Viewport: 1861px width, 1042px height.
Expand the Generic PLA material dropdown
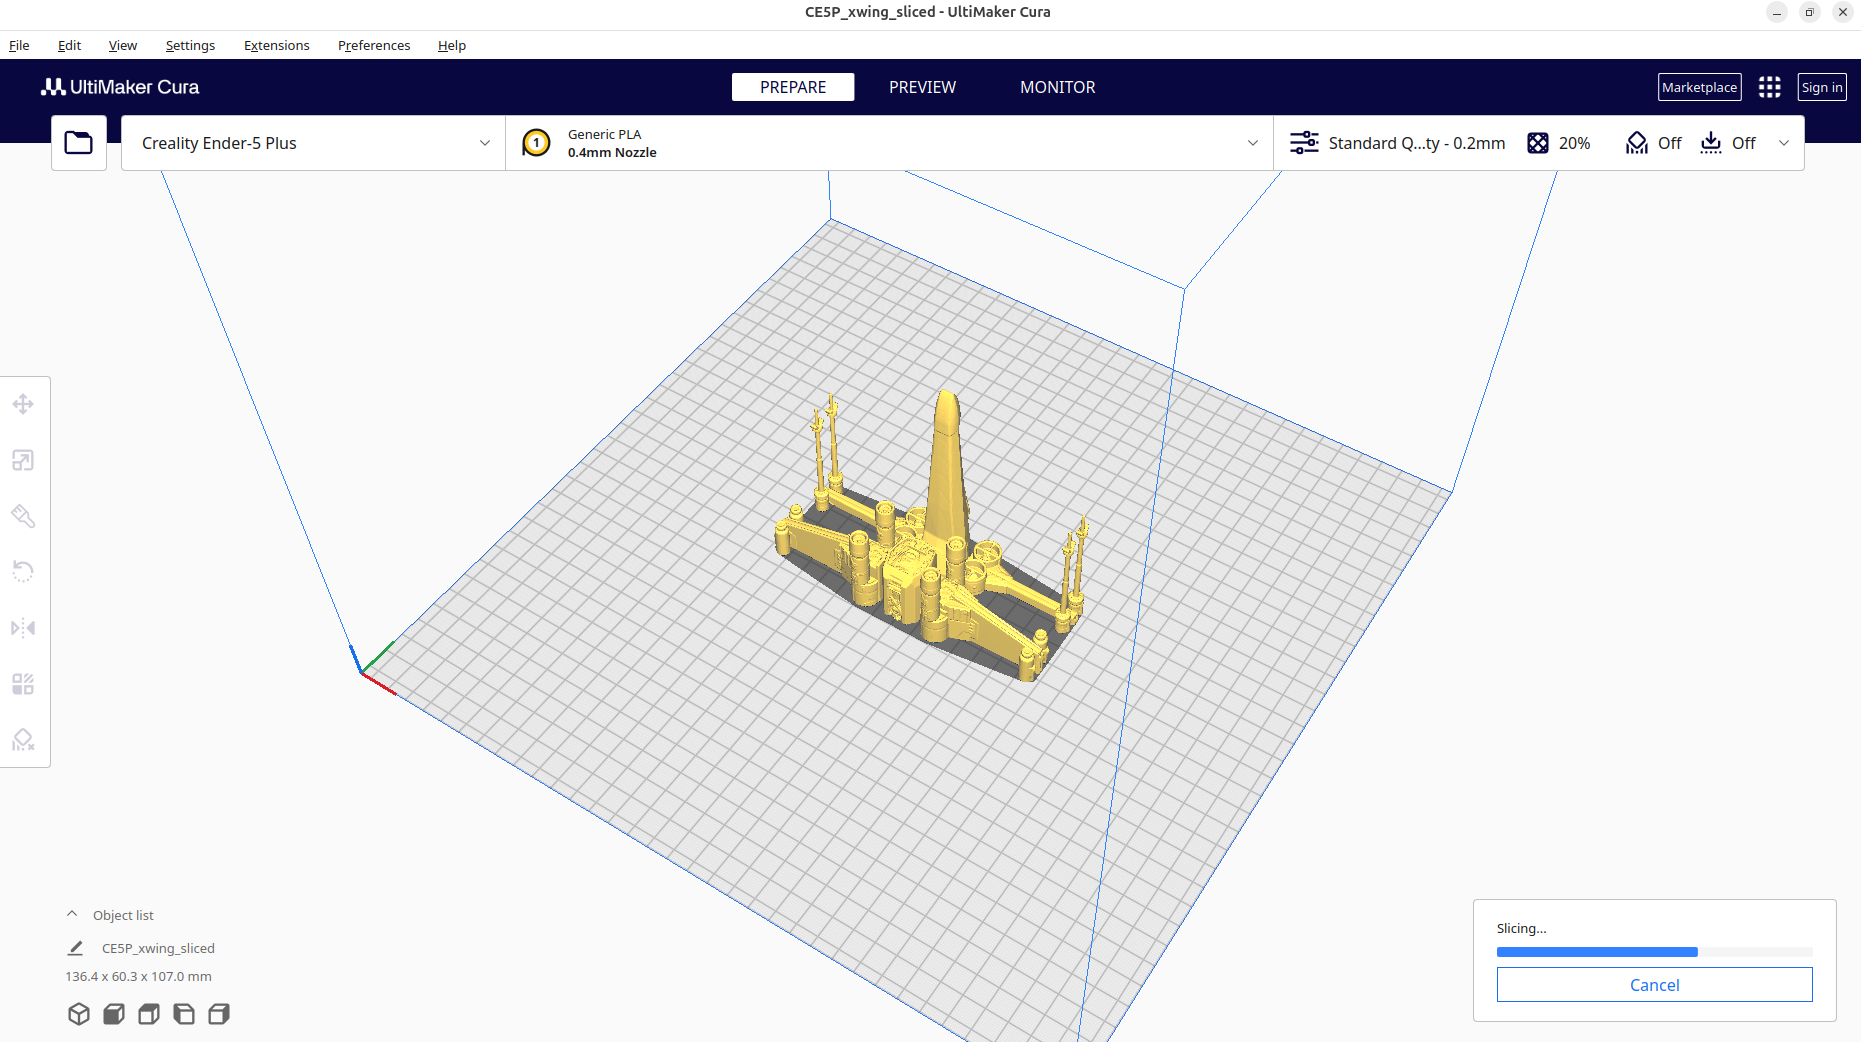pos(889,143)
